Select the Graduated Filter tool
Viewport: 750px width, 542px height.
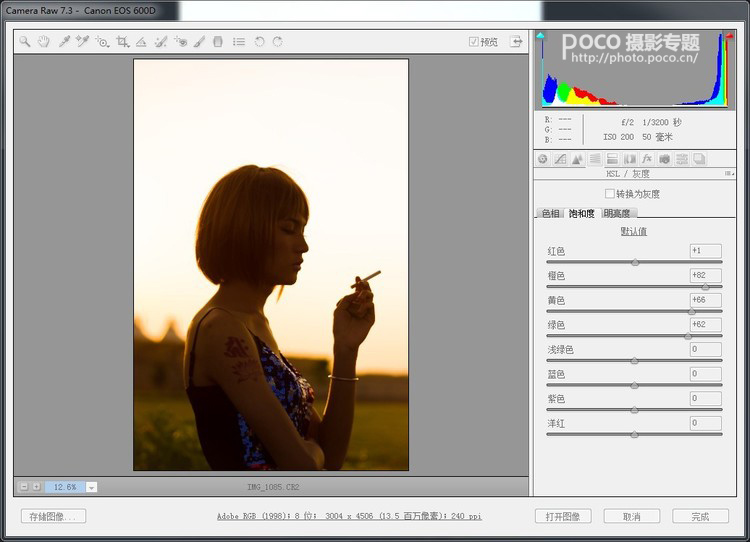click(218, 42)
